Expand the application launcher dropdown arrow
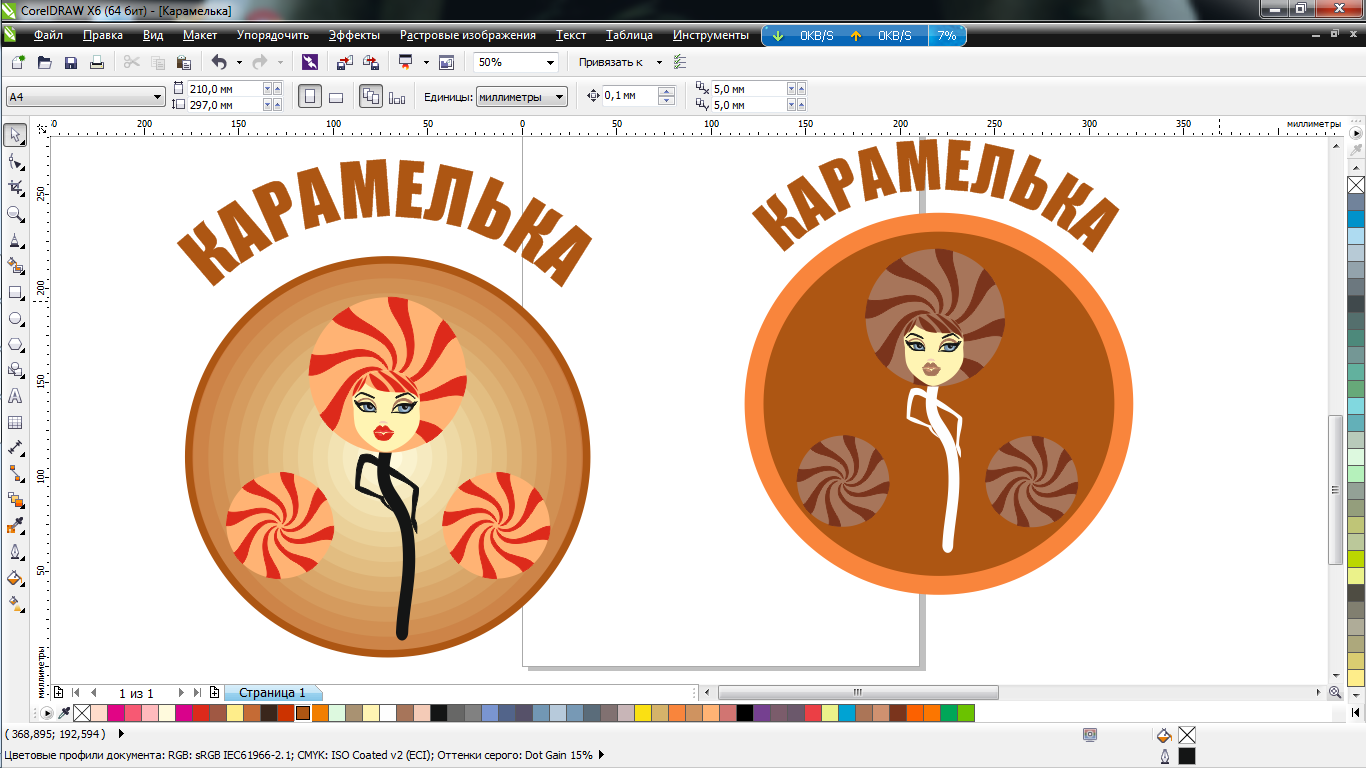1366x768 pixels. point(426,62)
